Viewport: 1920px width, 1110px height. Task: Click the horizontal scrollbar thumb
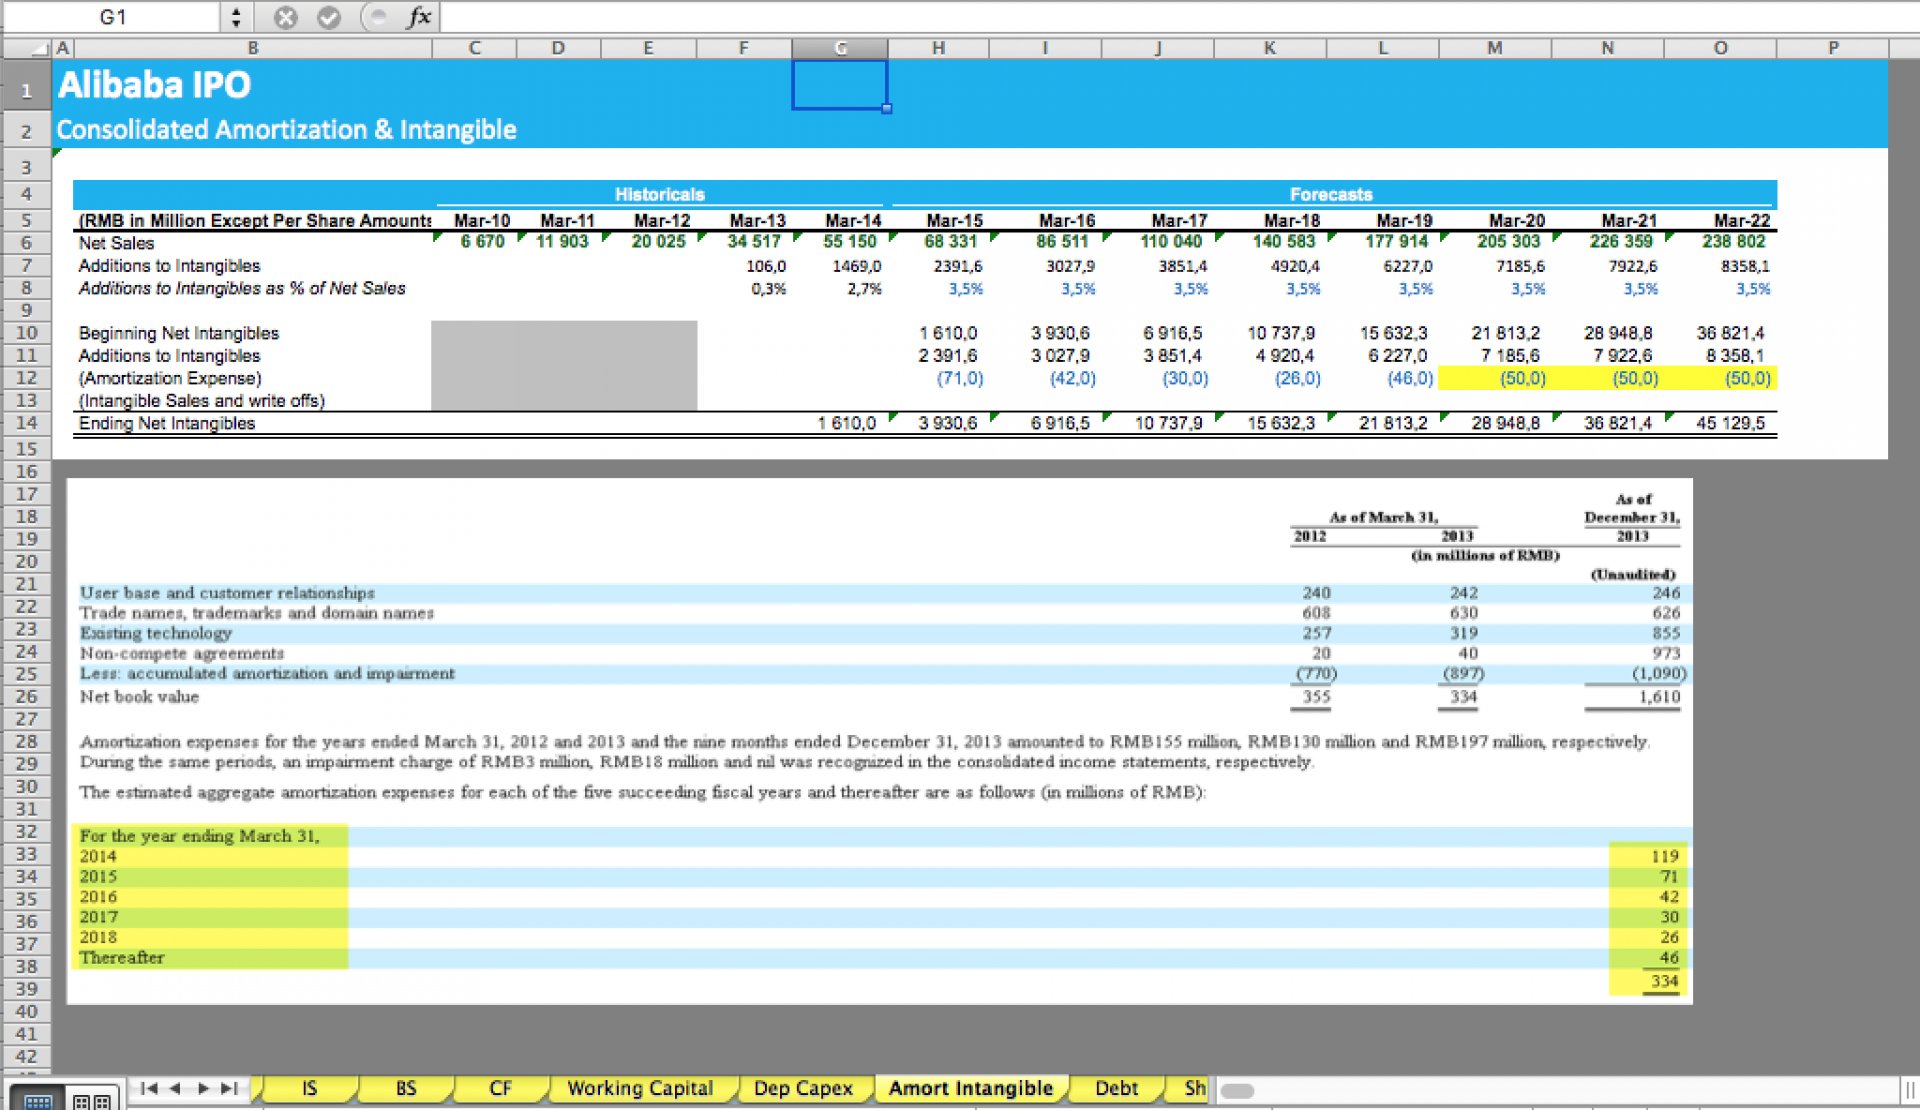pos(1237,1091)
